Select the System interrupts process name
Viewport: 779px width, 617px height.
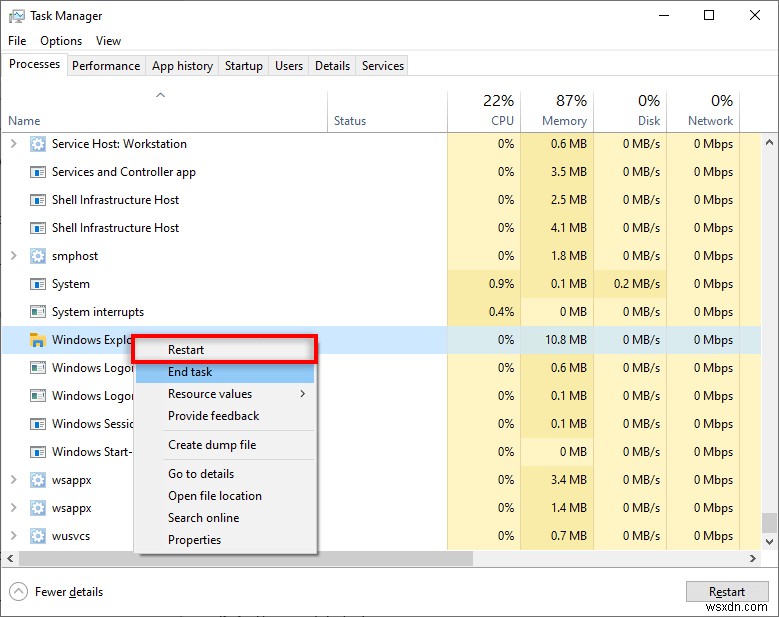click(98, 312)
